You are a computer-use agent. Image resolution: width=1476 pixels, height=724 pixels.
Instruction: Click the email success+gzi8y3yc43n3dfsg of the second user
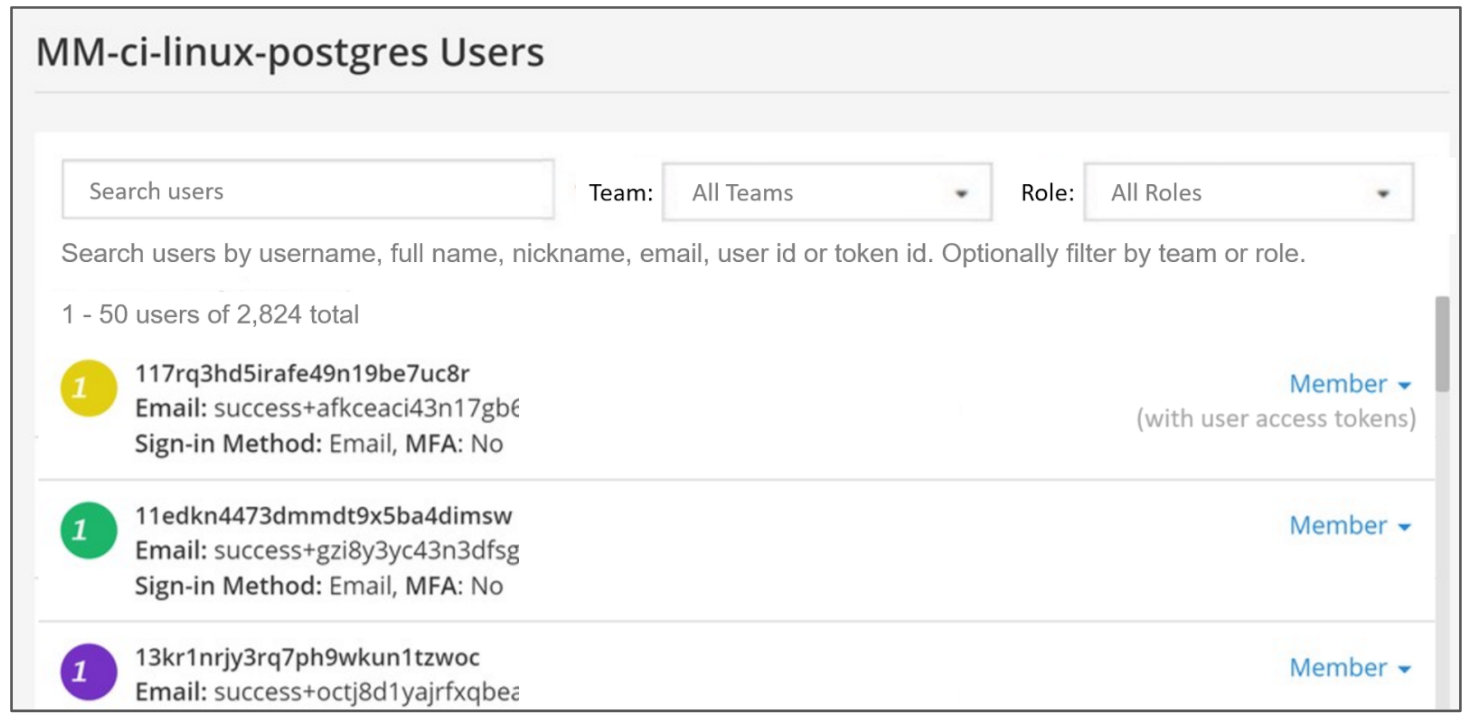(x=366, y=551)
